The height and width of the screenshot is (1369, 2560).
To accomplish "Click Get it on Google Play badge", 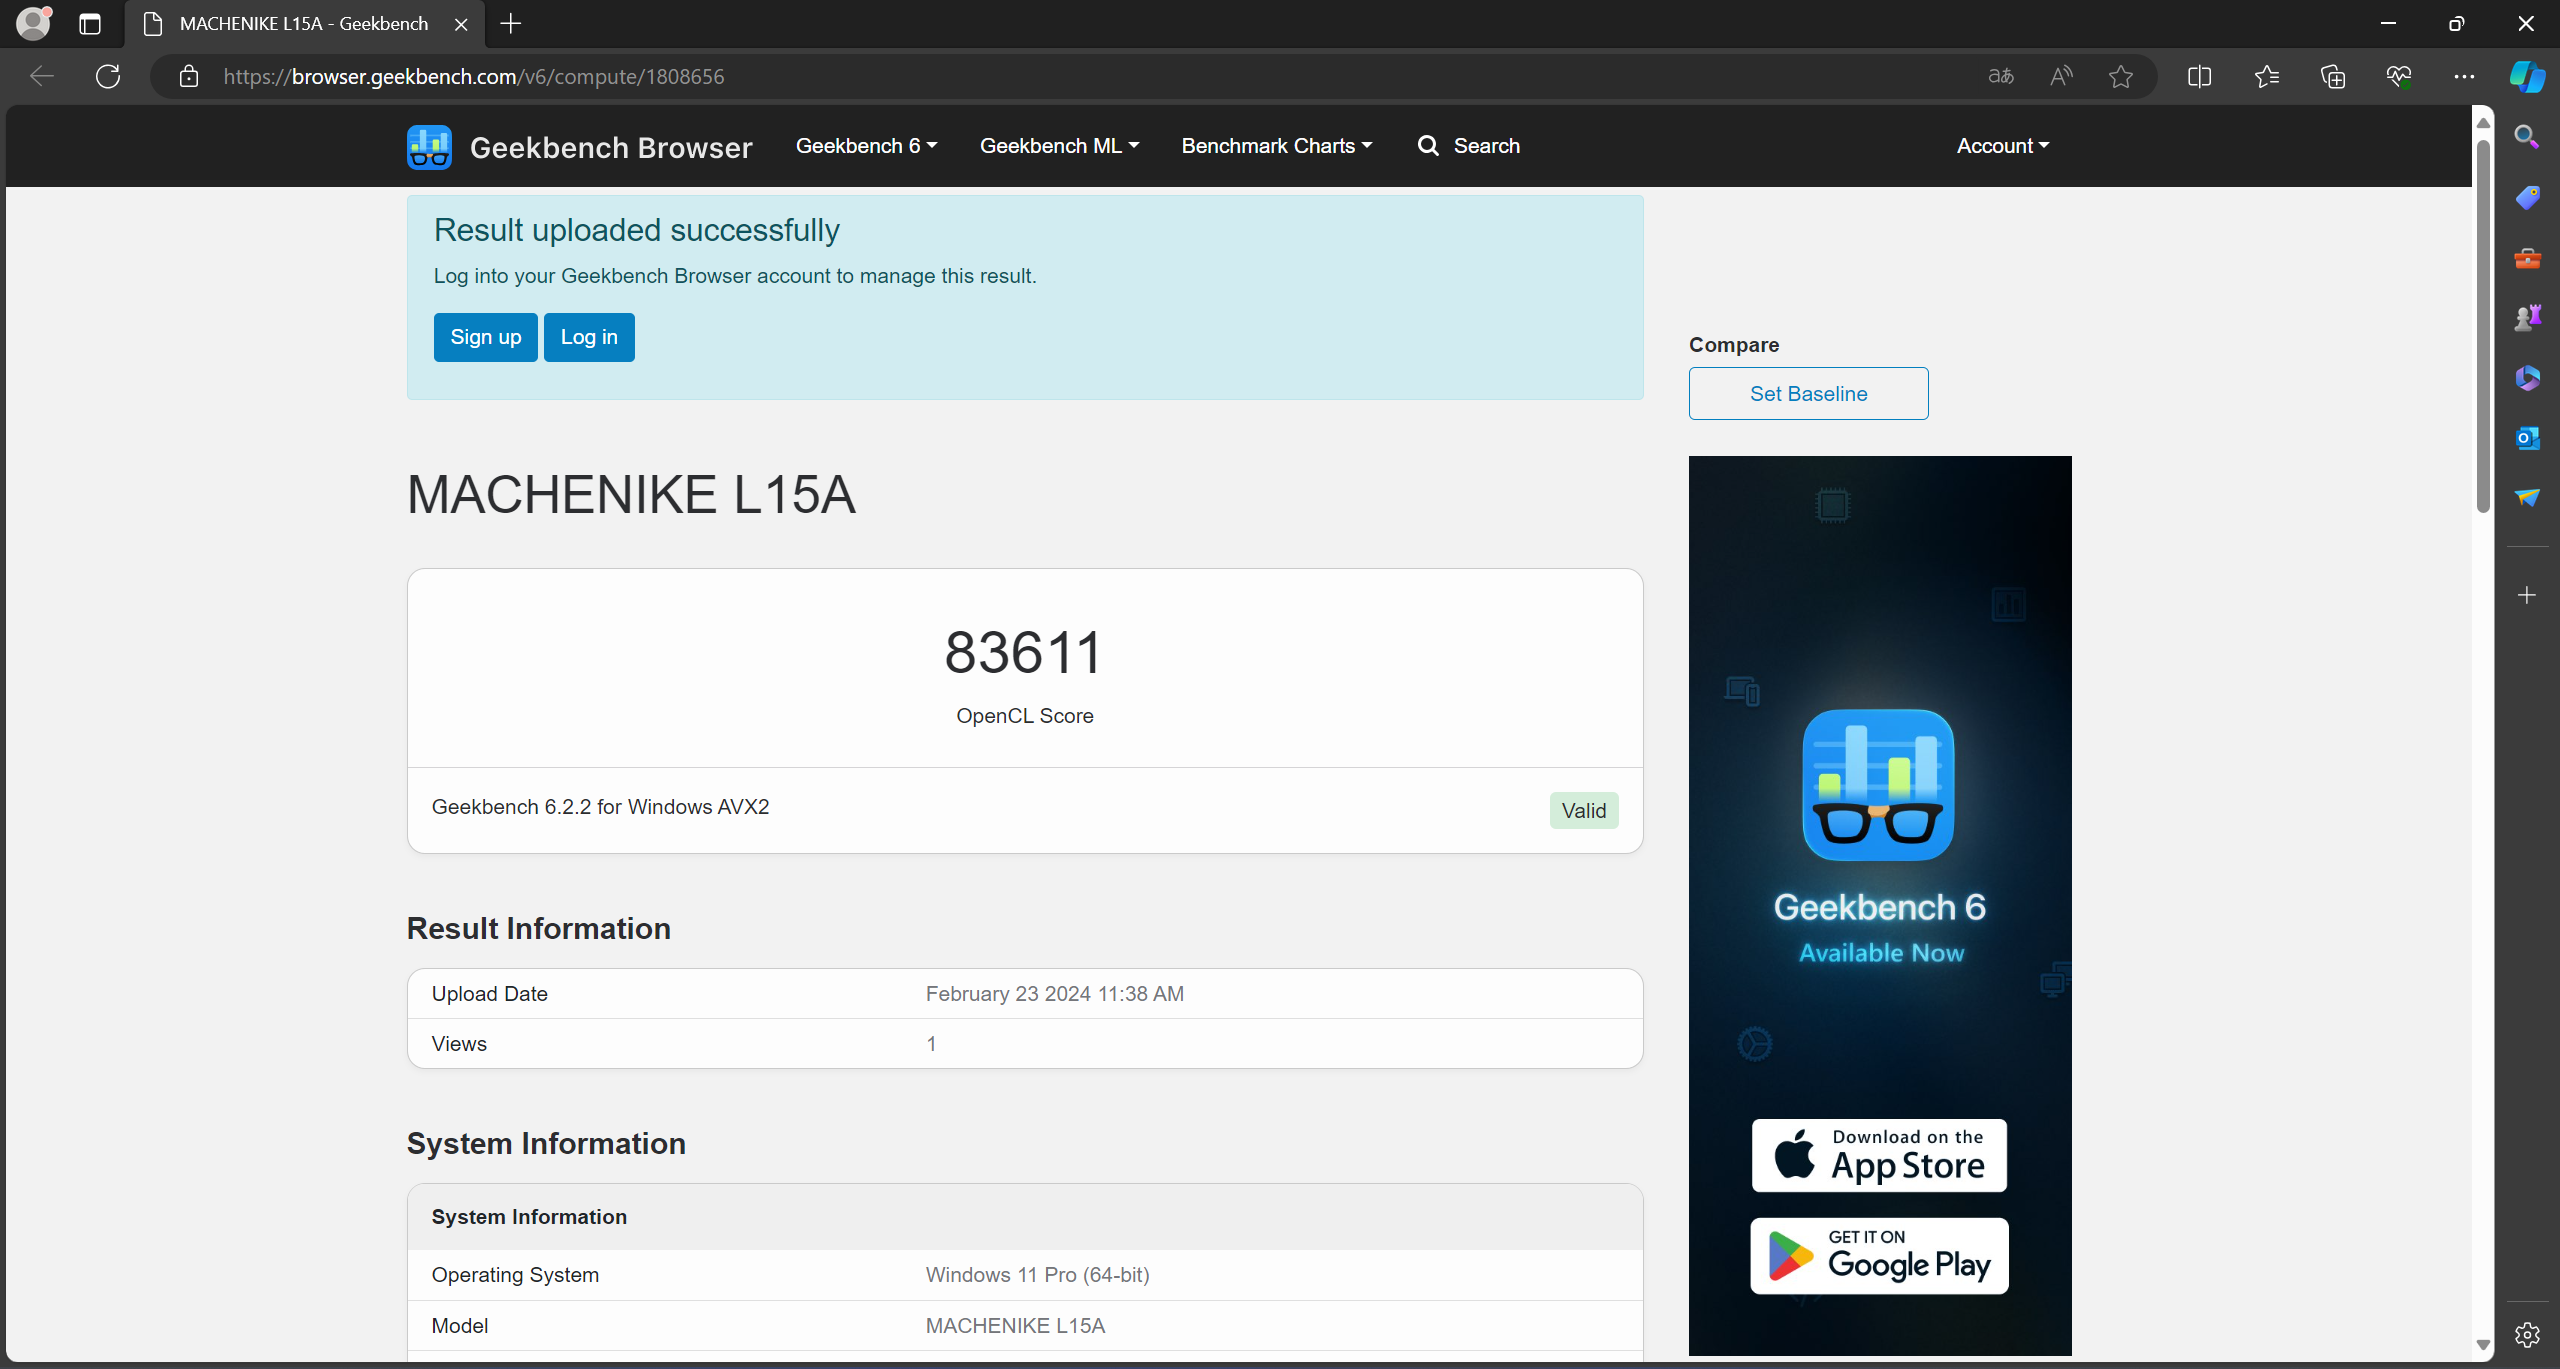I will tap(1879, 1256).
